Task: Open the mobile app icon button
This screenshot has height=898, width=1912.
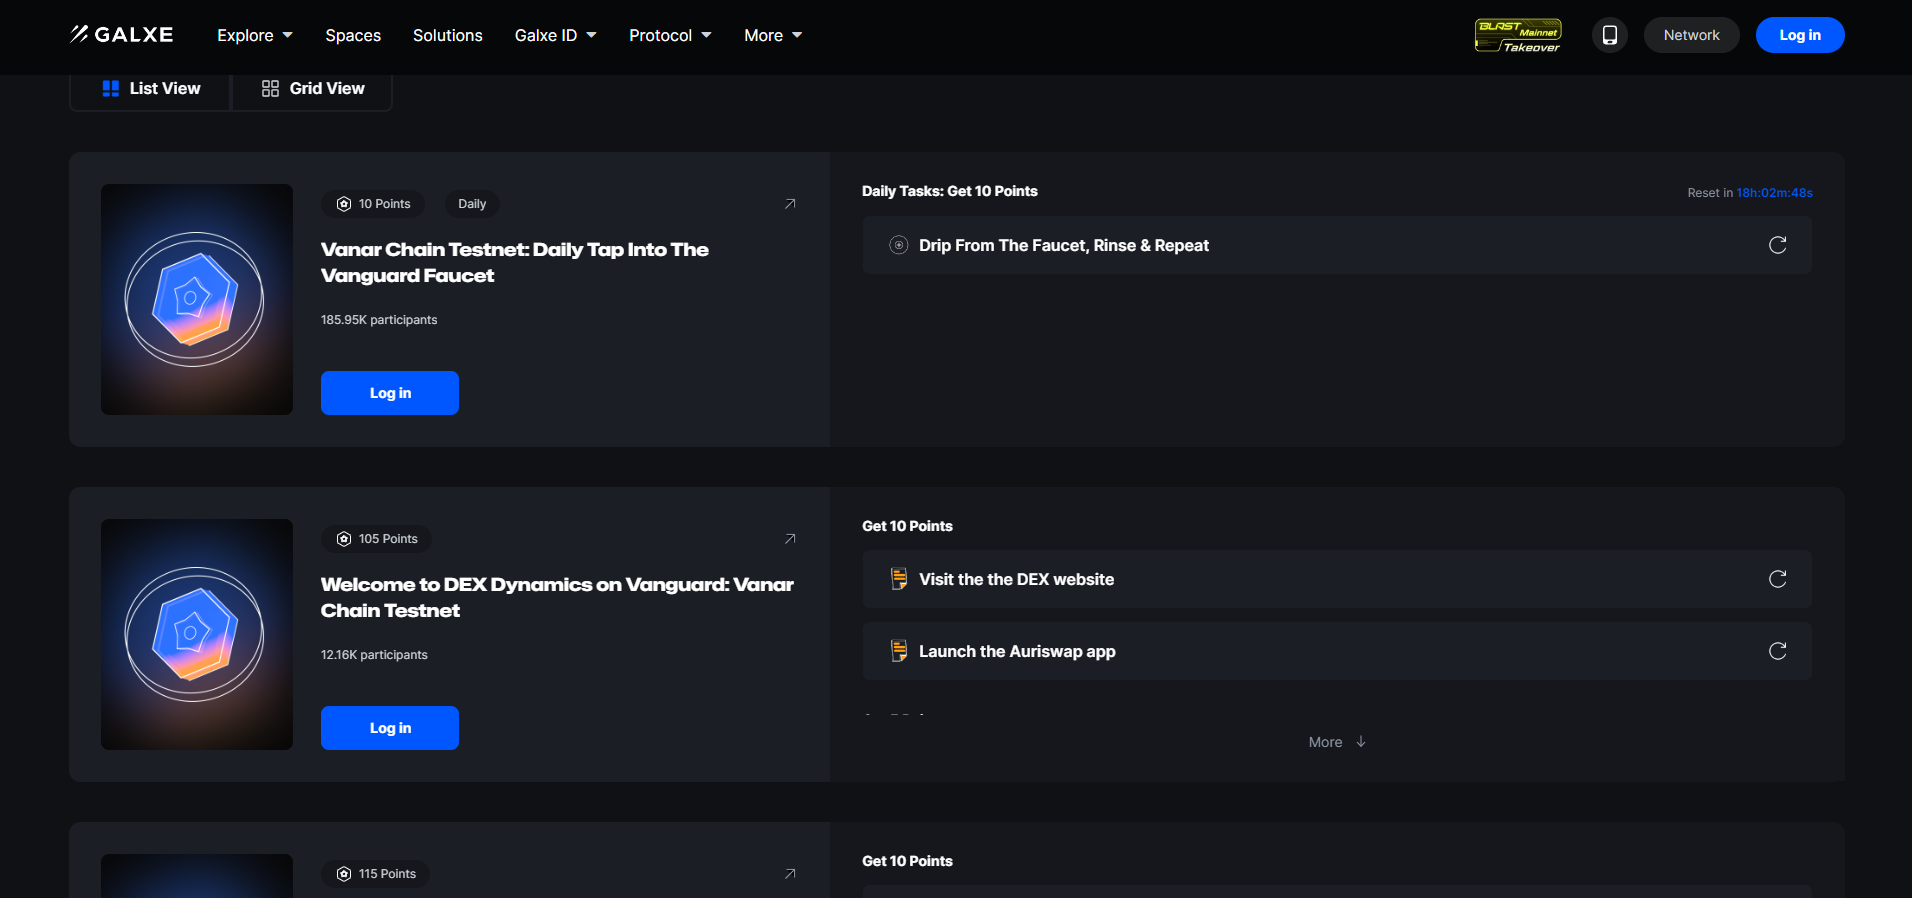Action: (1610, 35)
